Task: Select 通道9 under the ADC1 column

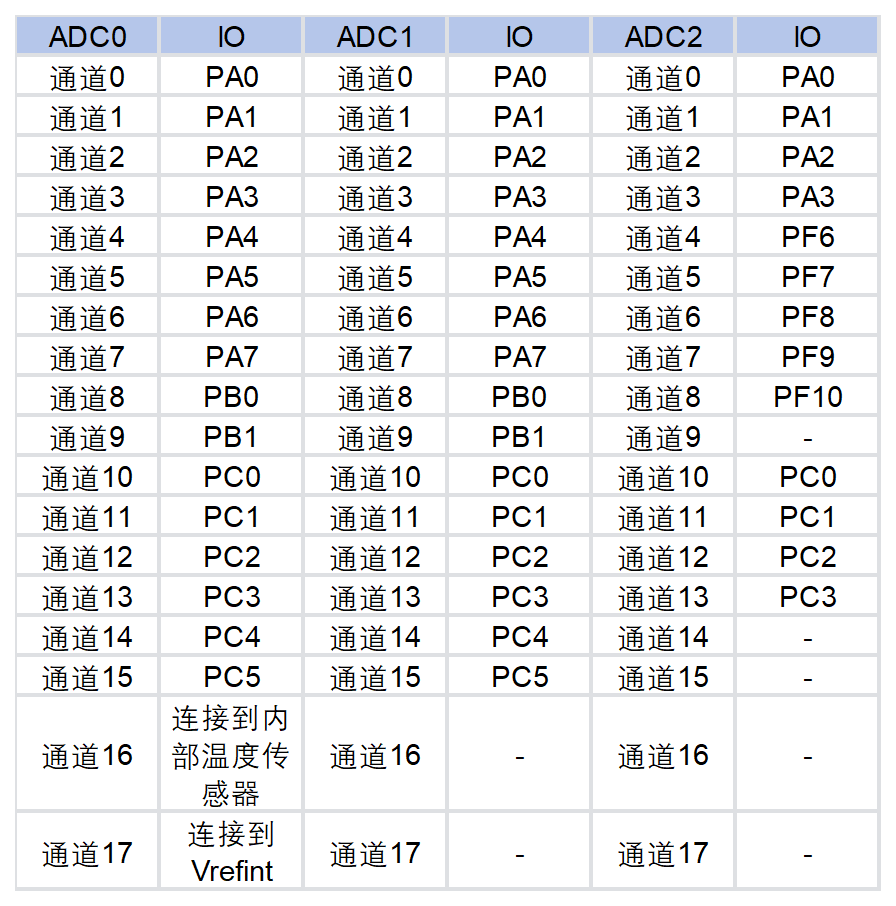Action: click(x=375, y=436)
